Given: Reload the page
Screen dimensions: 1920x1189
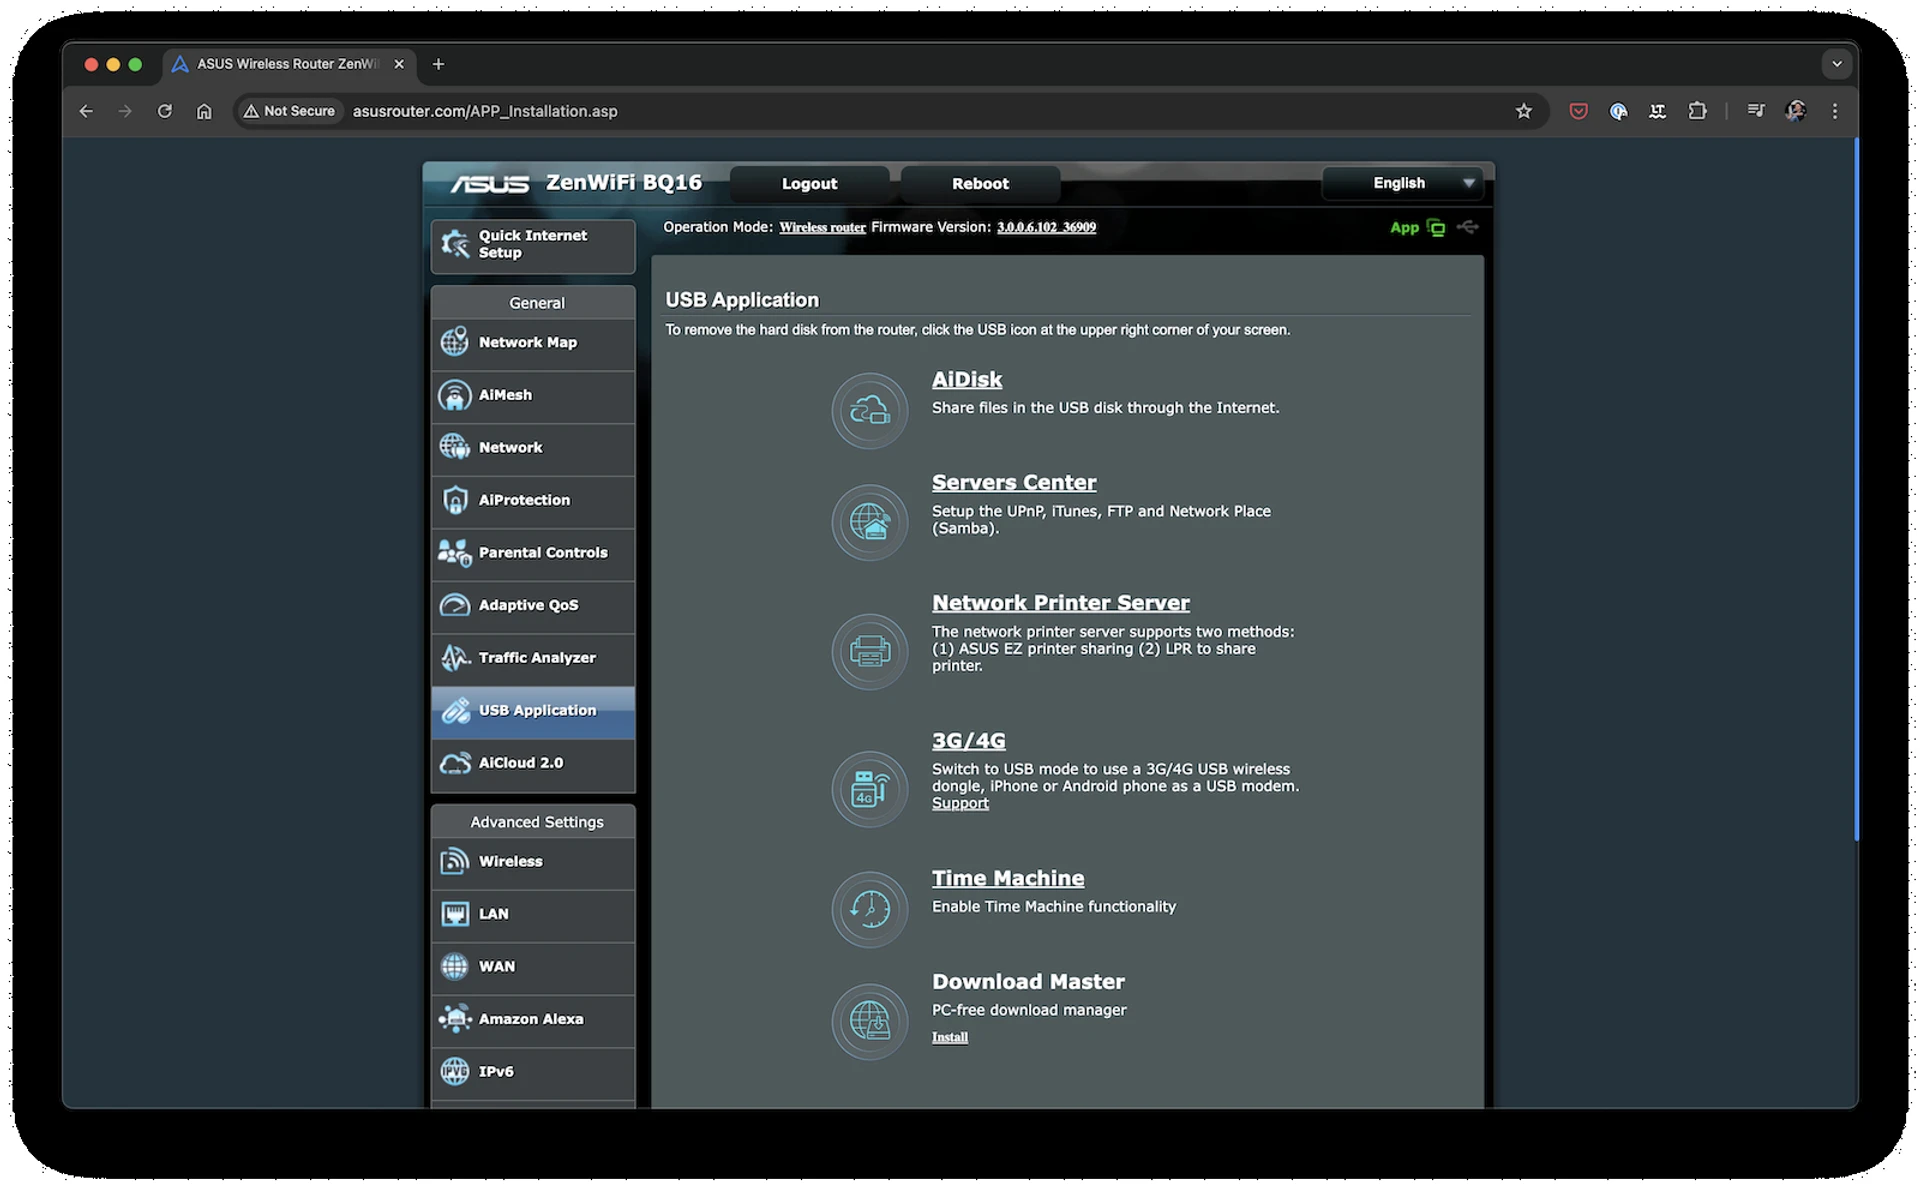Looking at the screenshot, I should [x=165, y=111].
